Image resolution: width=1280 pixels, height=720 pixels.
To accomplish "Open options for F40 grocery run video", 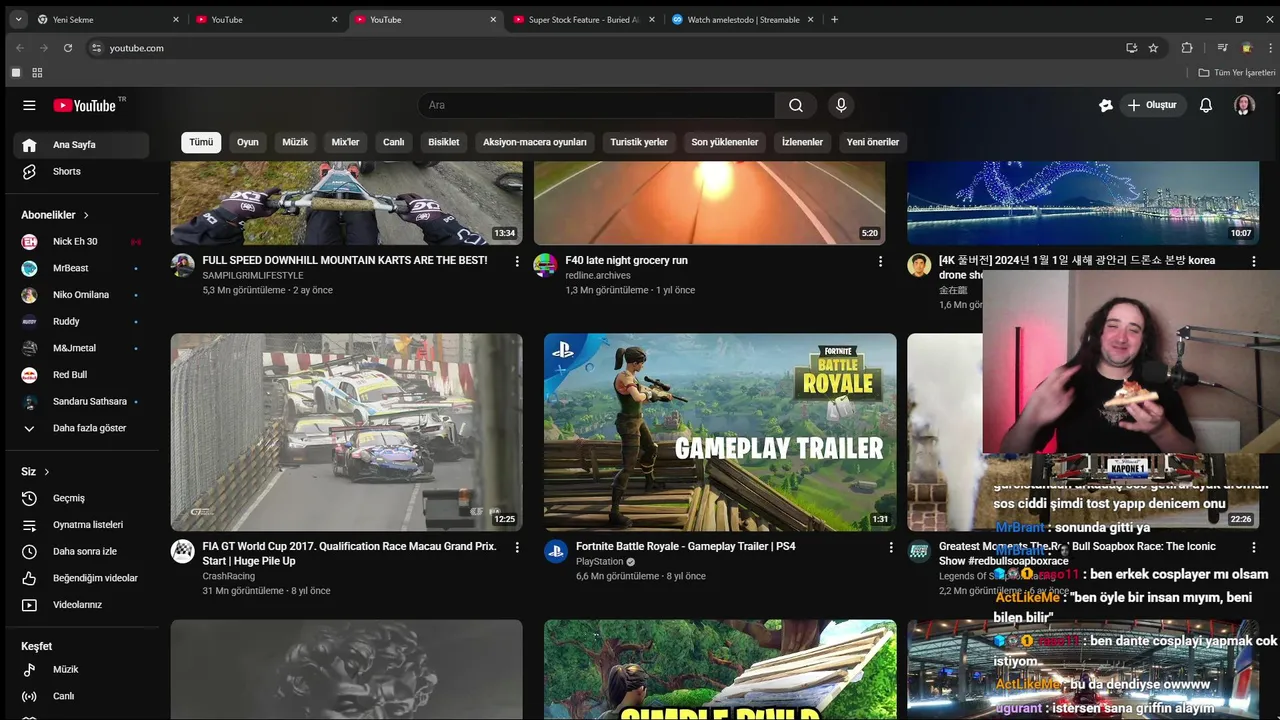I will coord(880,261).
